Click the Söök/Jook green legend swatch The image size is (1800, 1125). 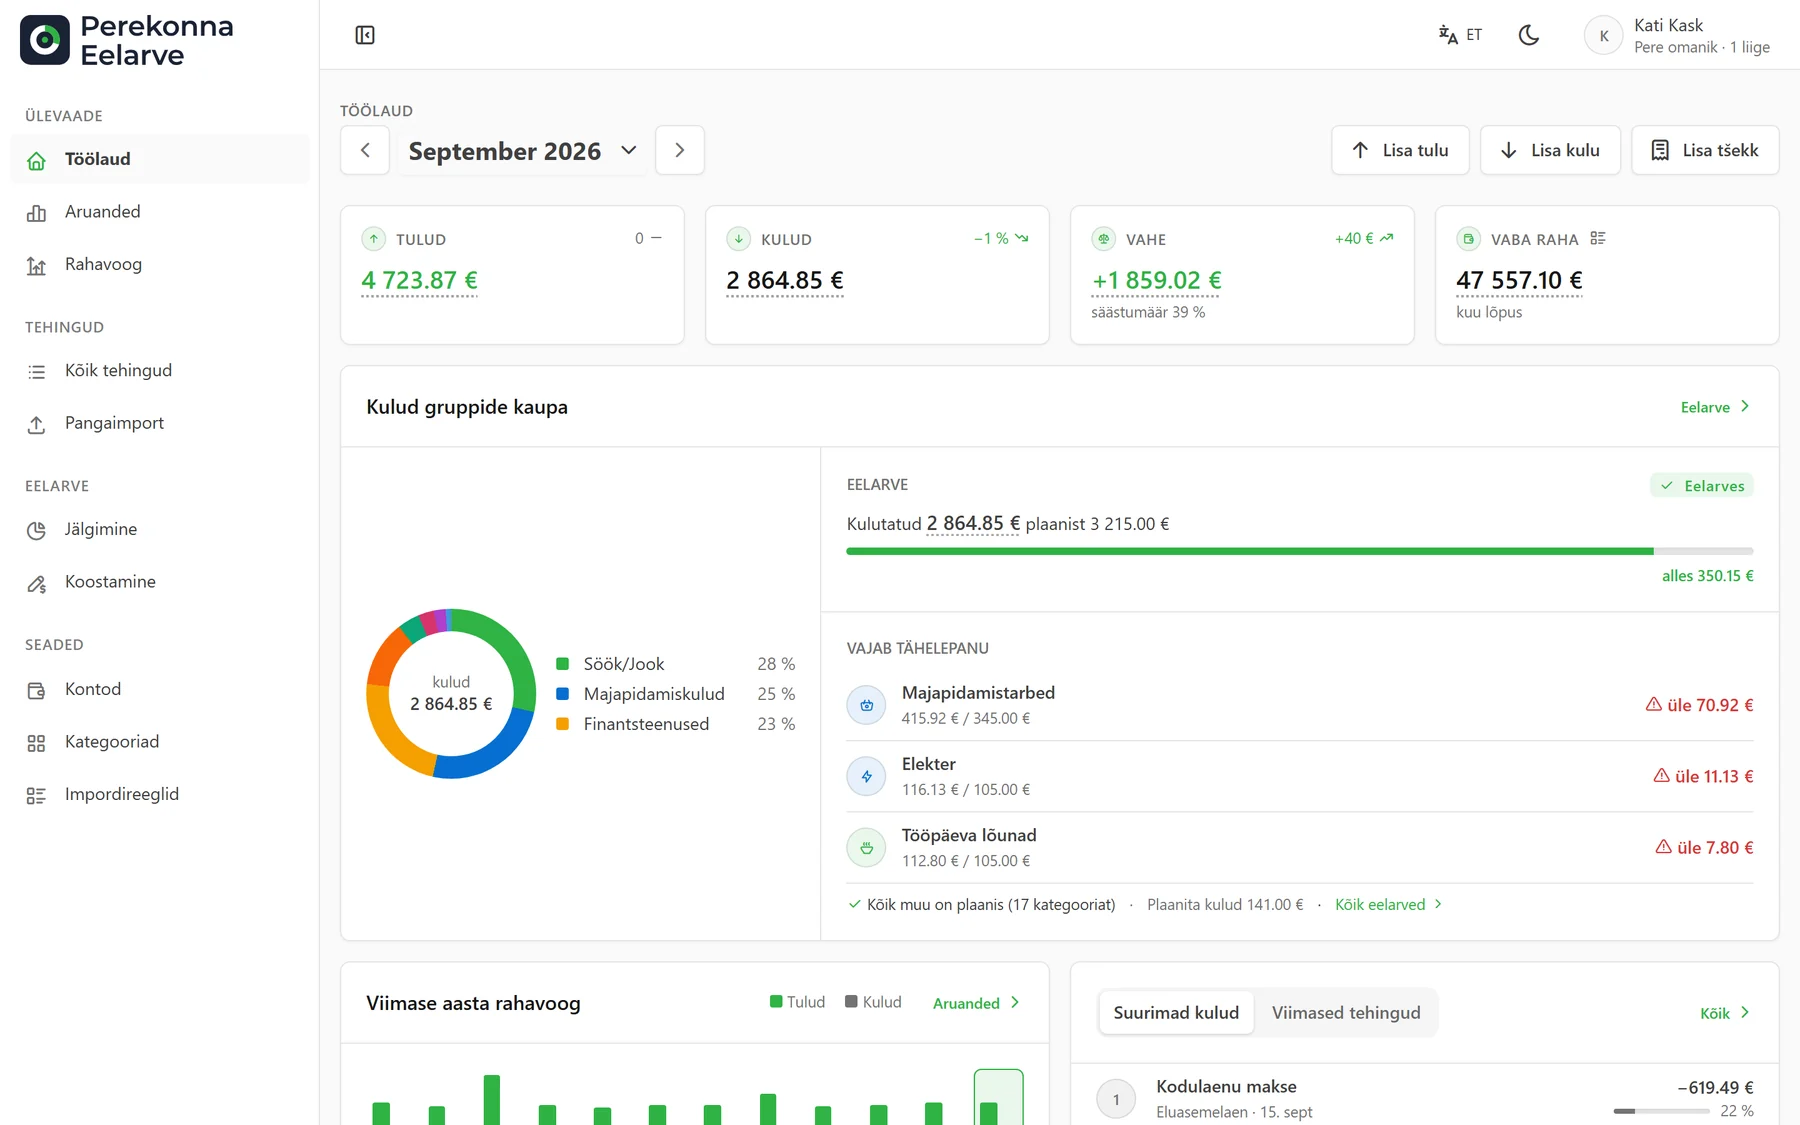(562, 664)
